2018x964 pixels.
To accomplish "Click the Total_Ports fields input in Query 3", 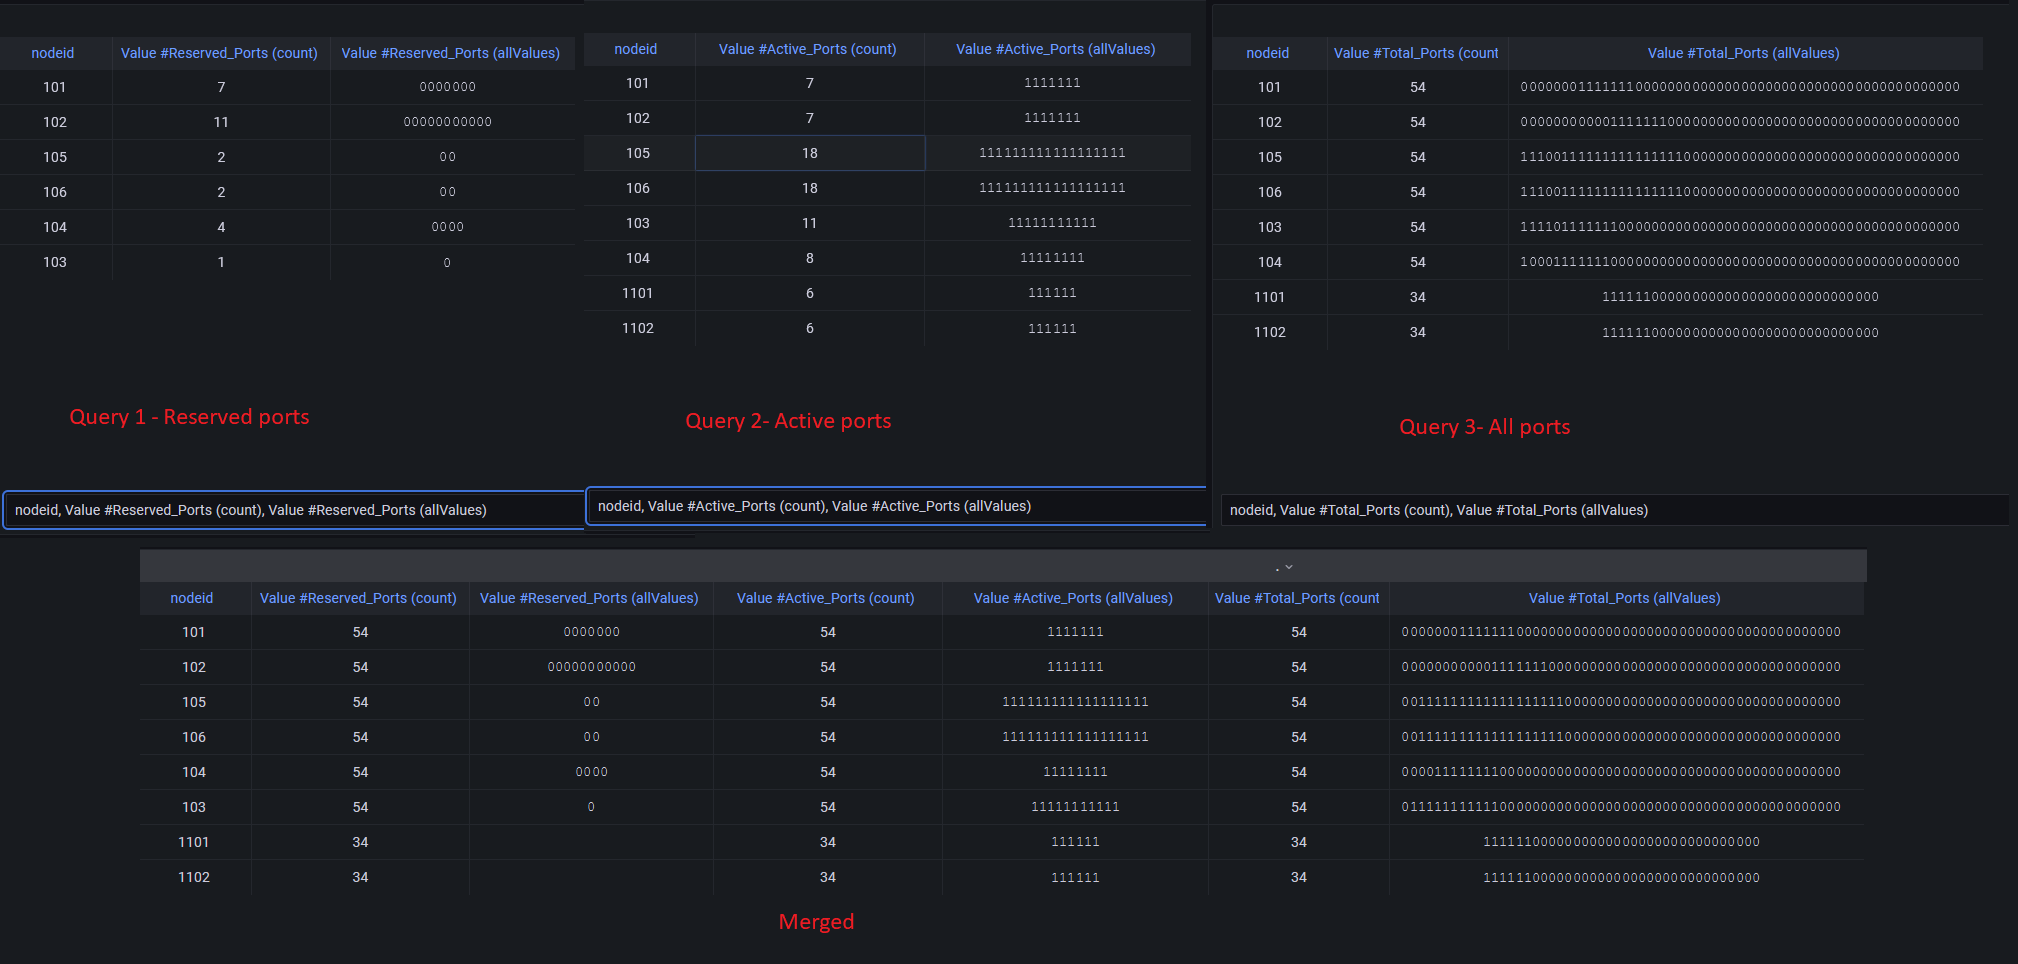I will [1614, 510].
